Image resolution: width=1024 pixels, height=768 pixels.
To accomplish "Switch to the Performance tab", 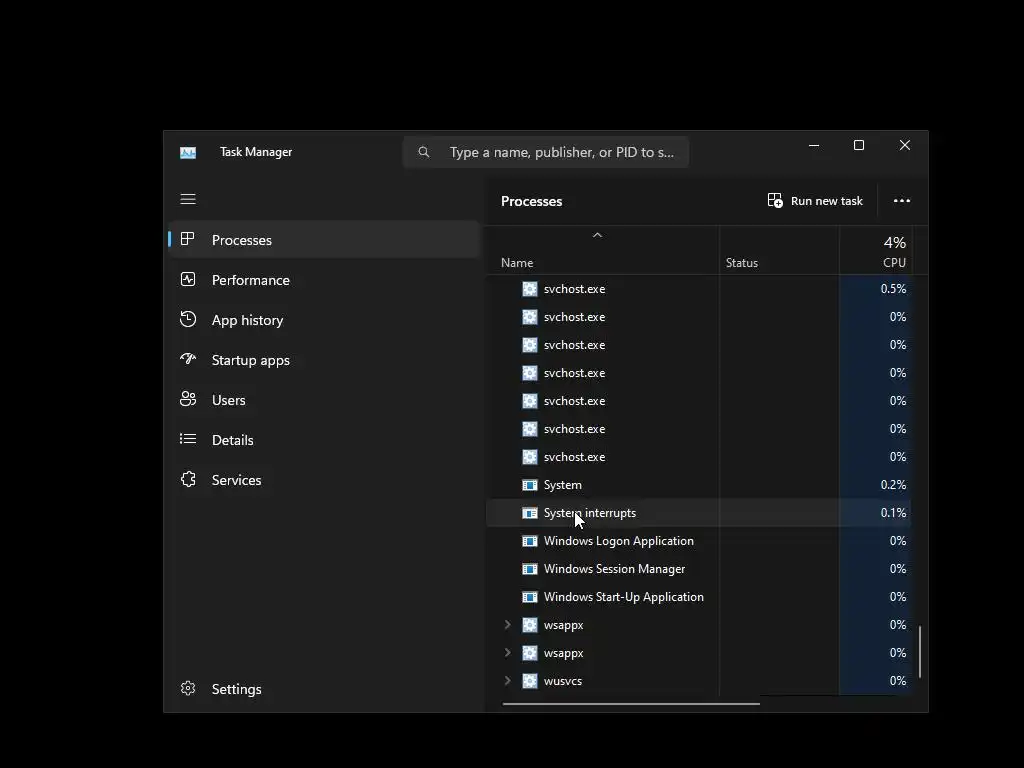I will tap(251, 280).
